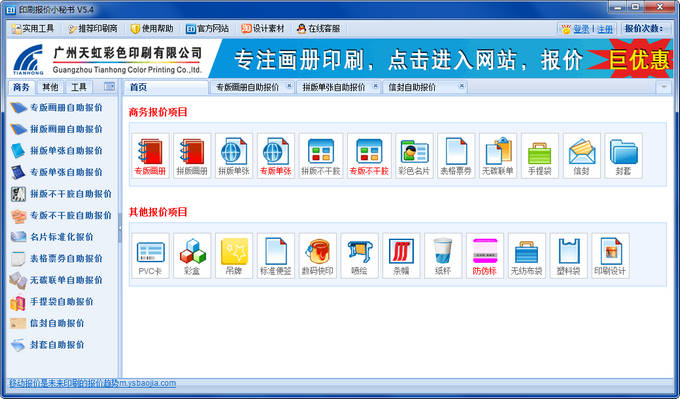Viewport: 680px width, 399px height.
Task: Visit 官方网站 from the toolbar
Action: point(207,29)
